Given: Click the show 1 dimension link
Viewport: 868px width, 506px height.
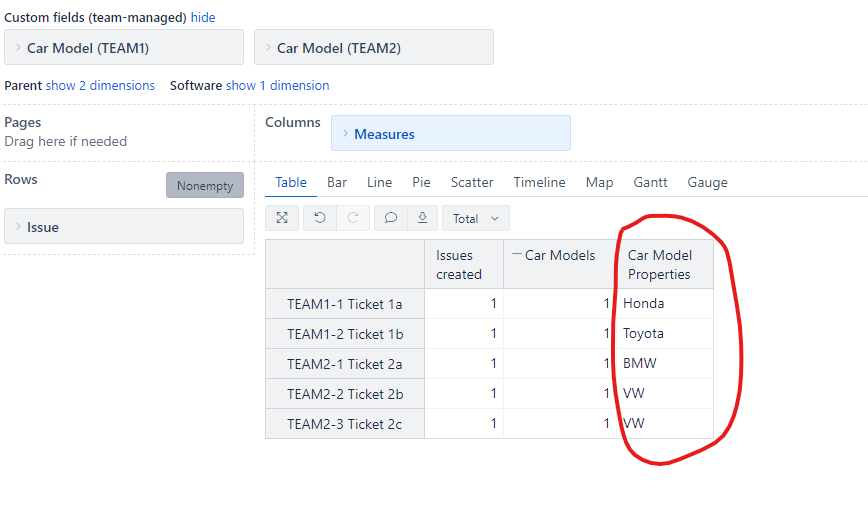Looking at the screenshot, I should [277, 85].
